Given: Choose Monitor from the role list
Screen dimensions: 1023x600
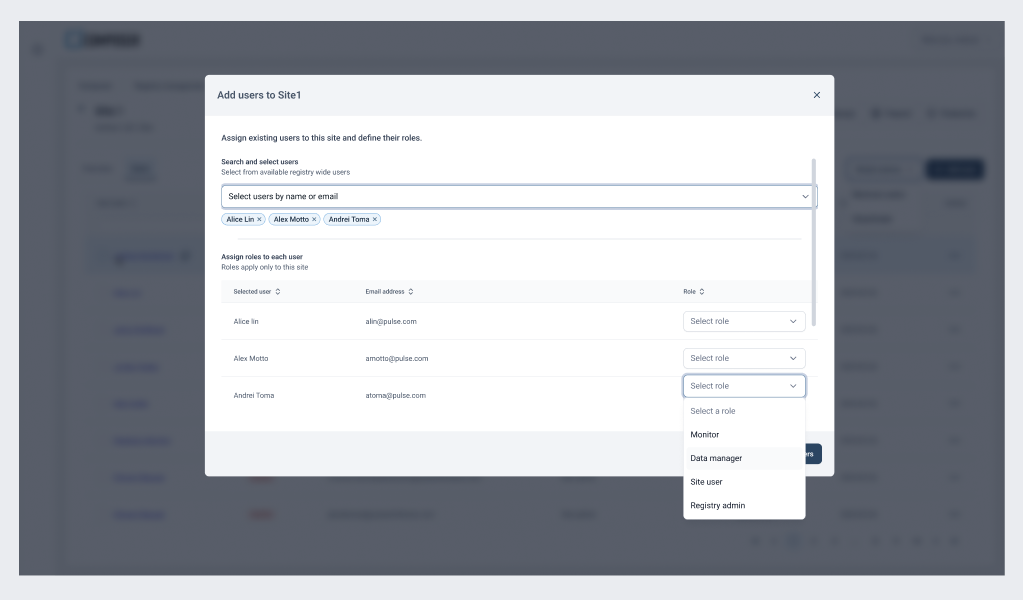Looking at the screenshot, I should point(744,434).
